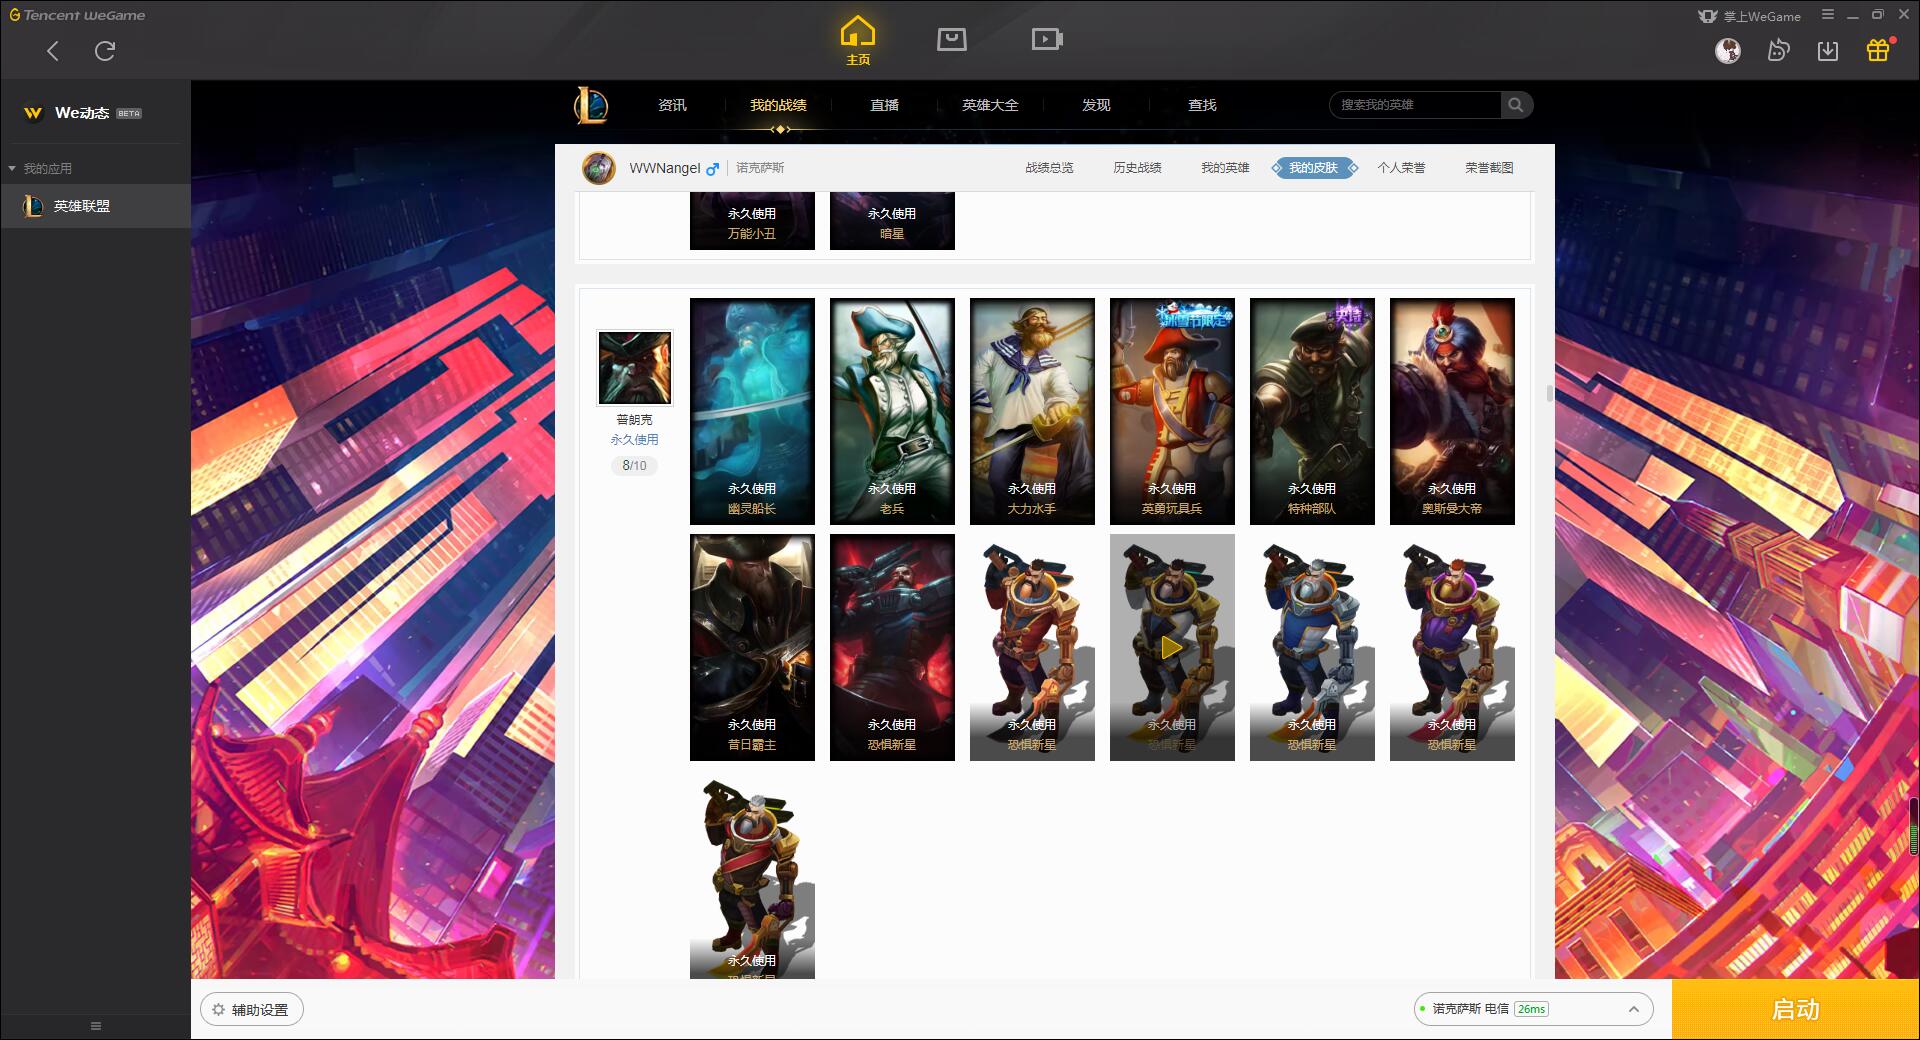The height and width of the screenshot is (1040, 1920).
Task: Open the 万能小丑 skin card
Action: [752, 221]
